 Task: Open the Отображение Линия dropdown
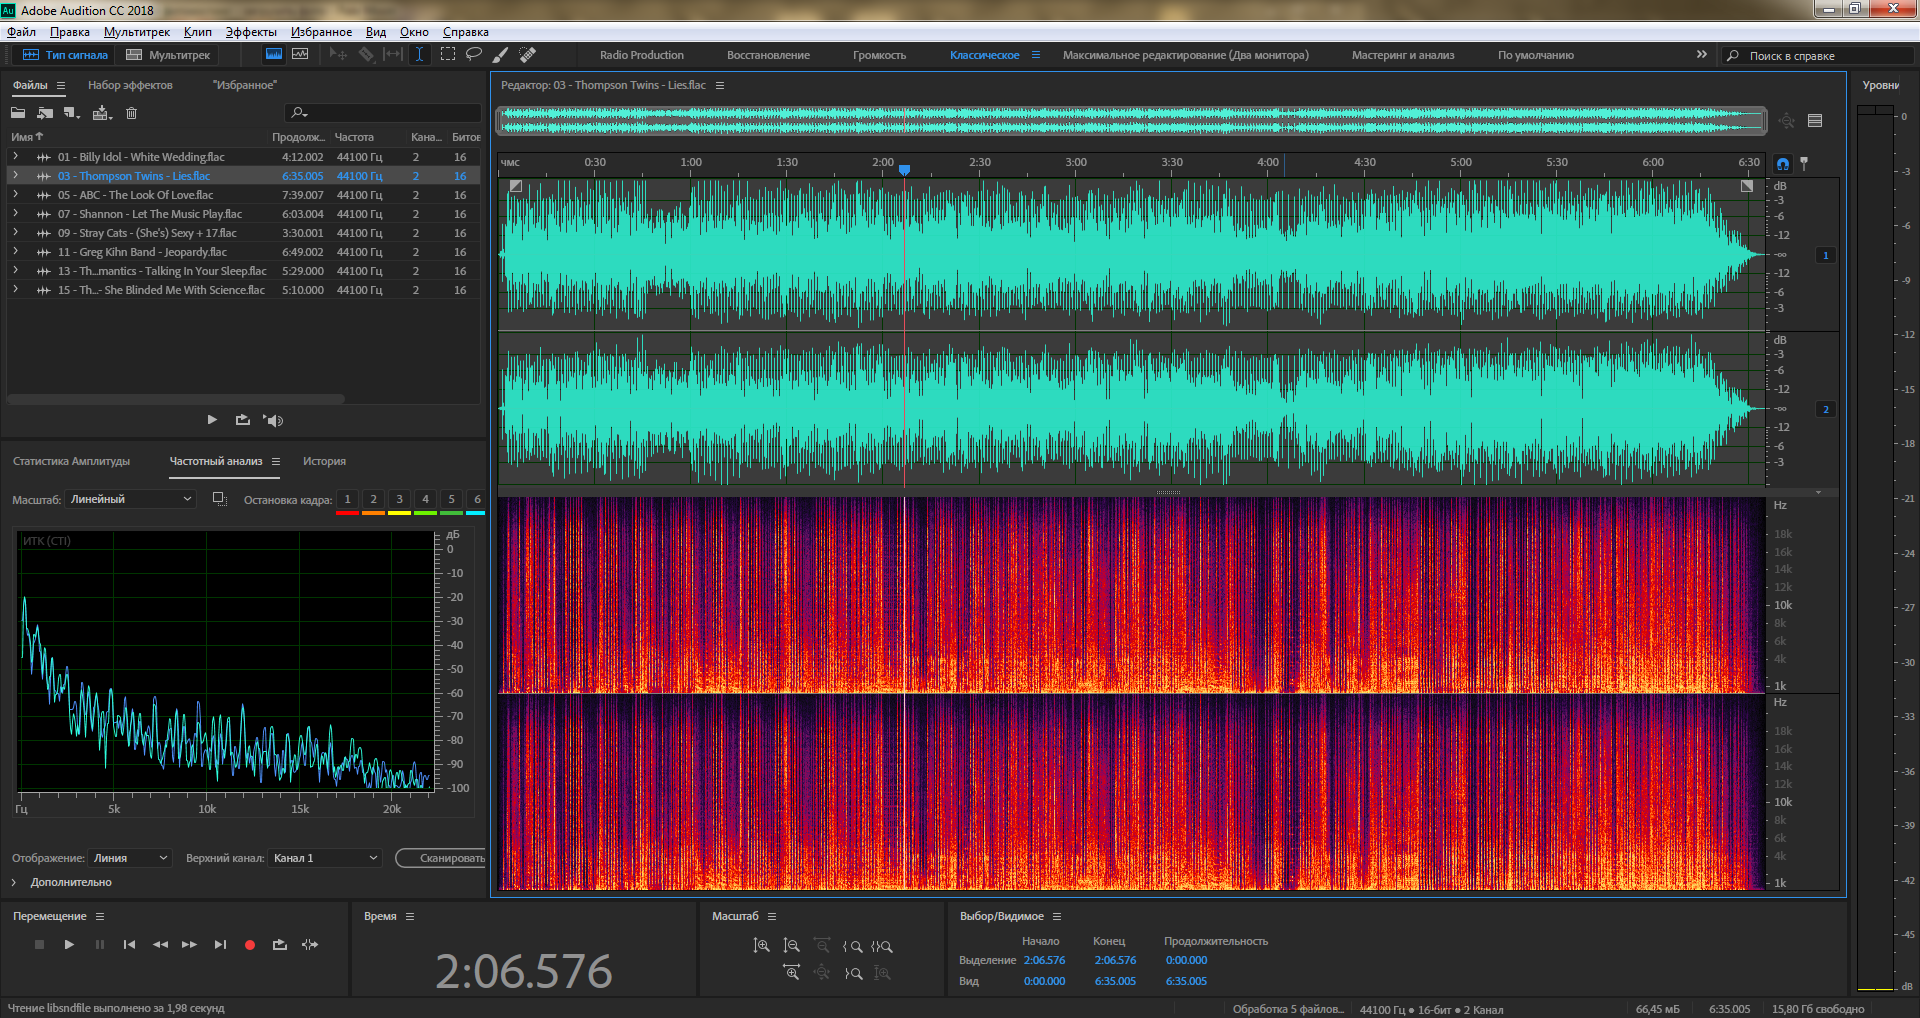point(130,858)
